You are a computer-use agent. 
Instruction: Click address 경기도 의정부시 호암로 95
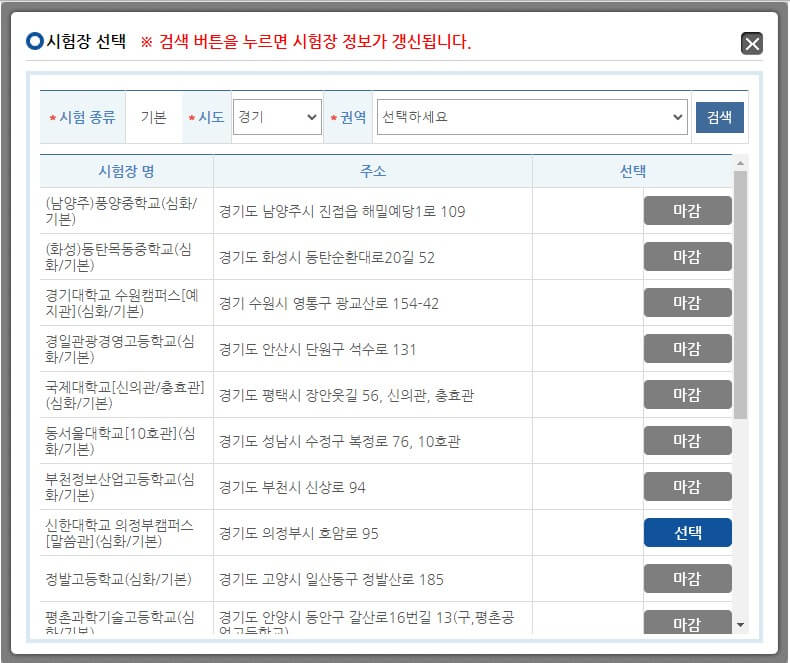coord(299,533)
